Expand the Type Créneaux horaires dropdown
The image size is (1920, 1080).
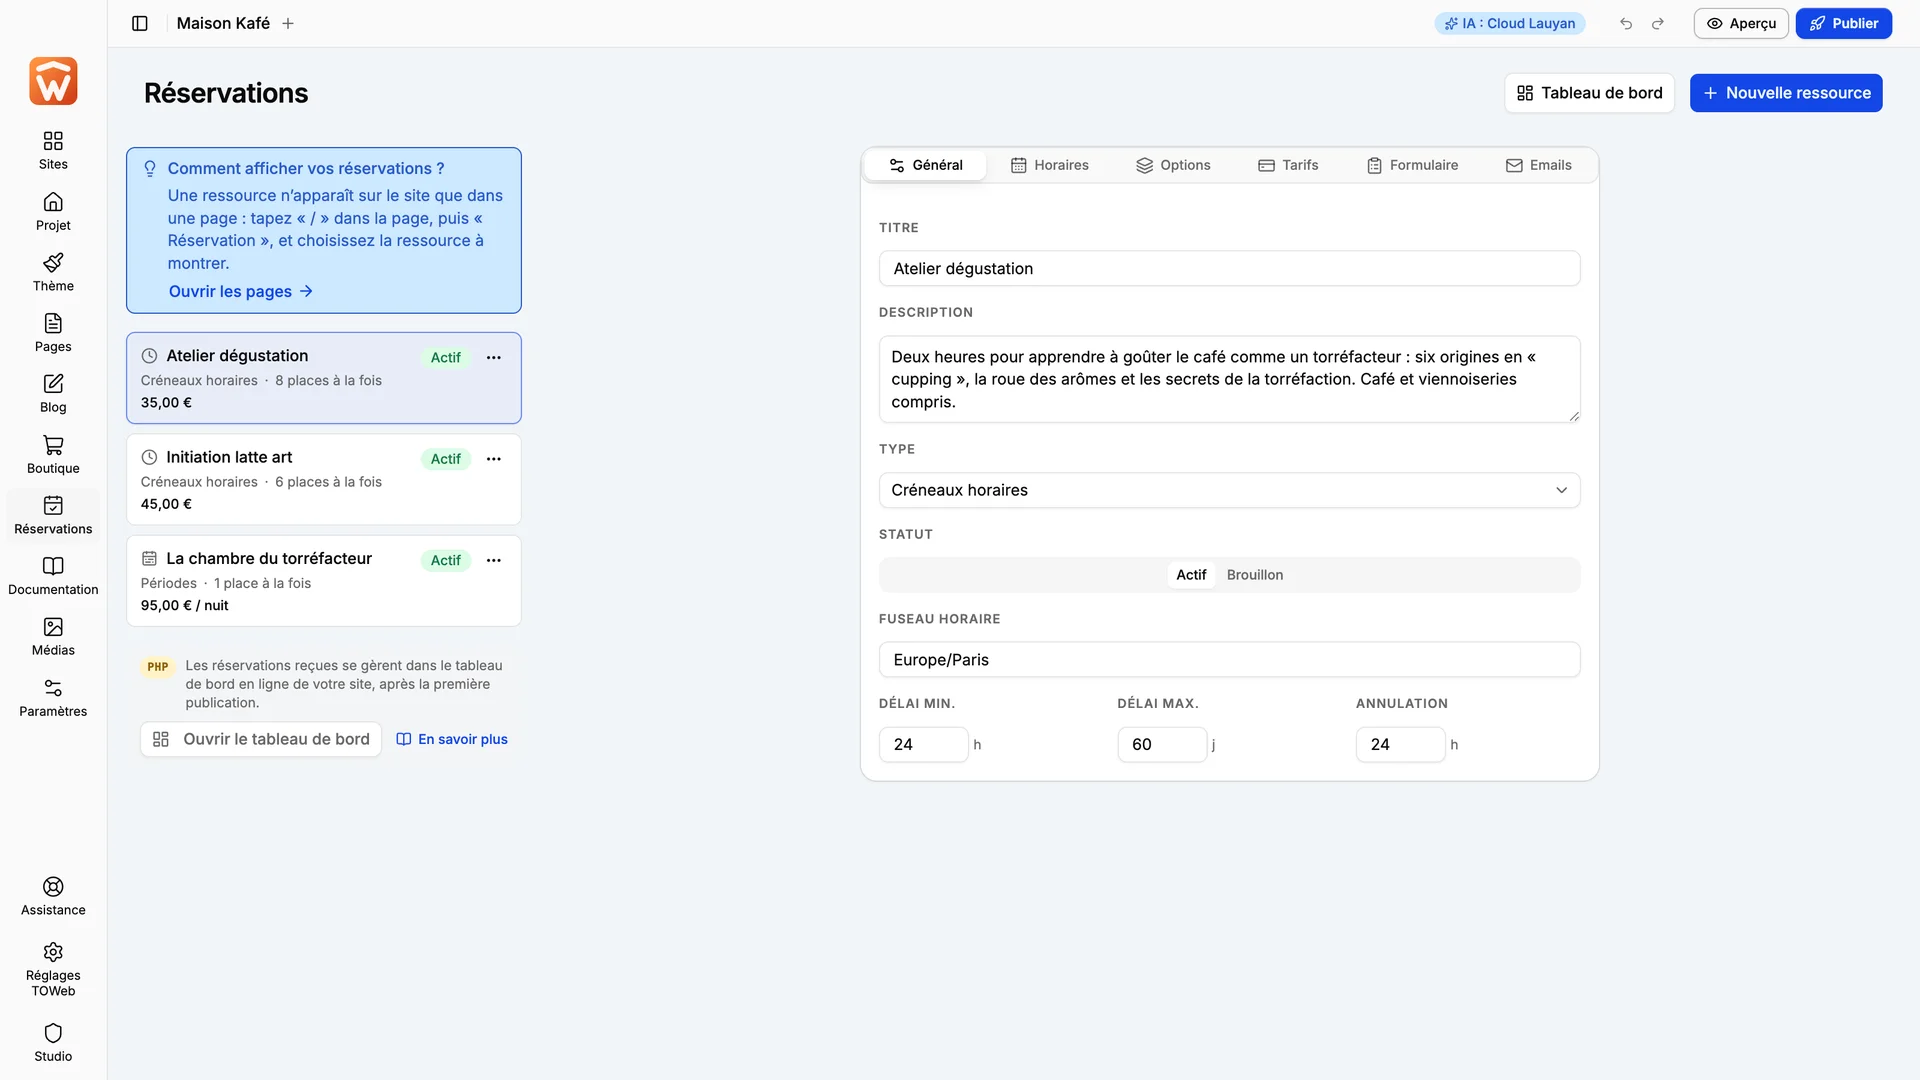[x=1229, y=490]
